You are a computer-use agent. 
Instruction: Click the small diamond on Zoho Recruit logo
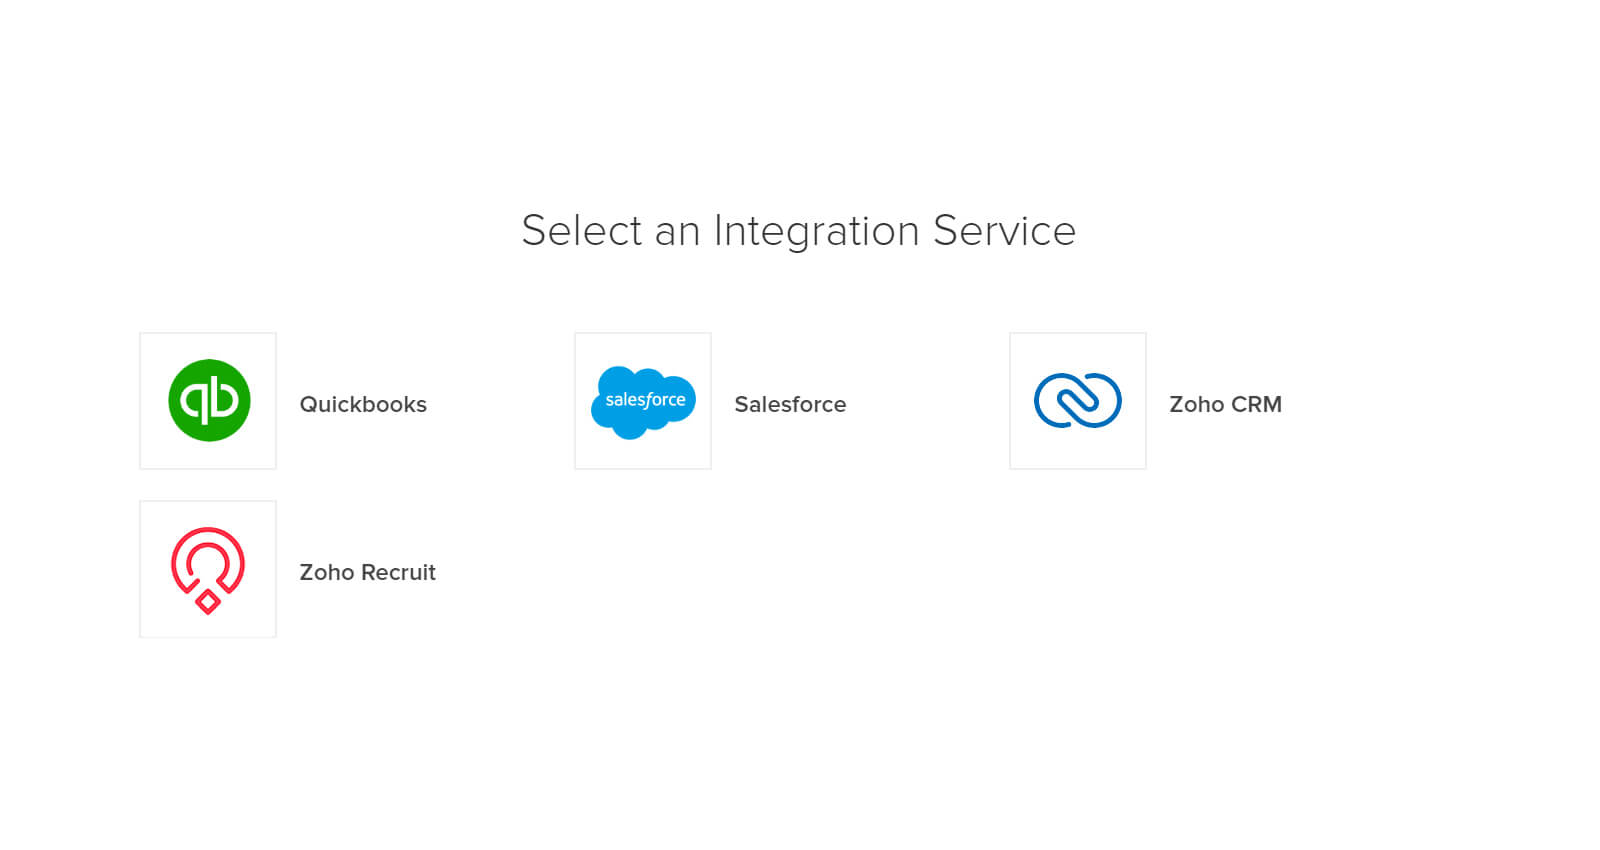coord(208,602)
